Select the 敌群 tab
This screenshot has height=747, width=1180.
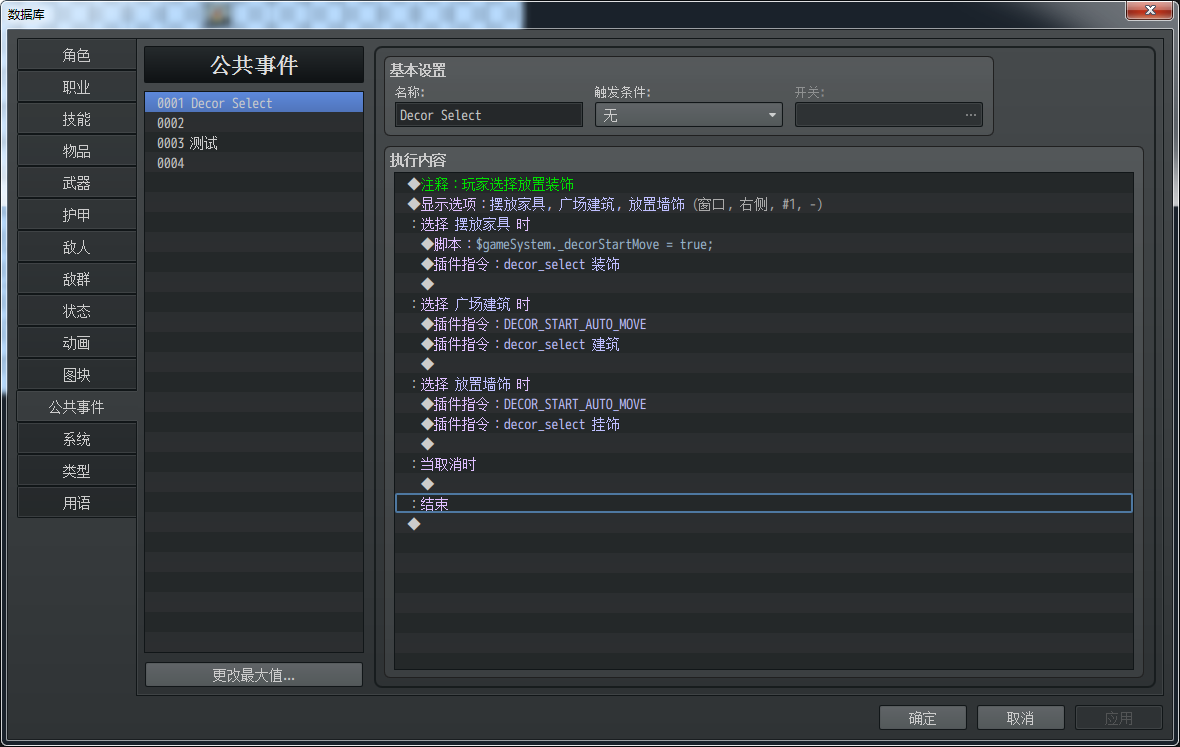pyautogui.click(x=77, y=279)
